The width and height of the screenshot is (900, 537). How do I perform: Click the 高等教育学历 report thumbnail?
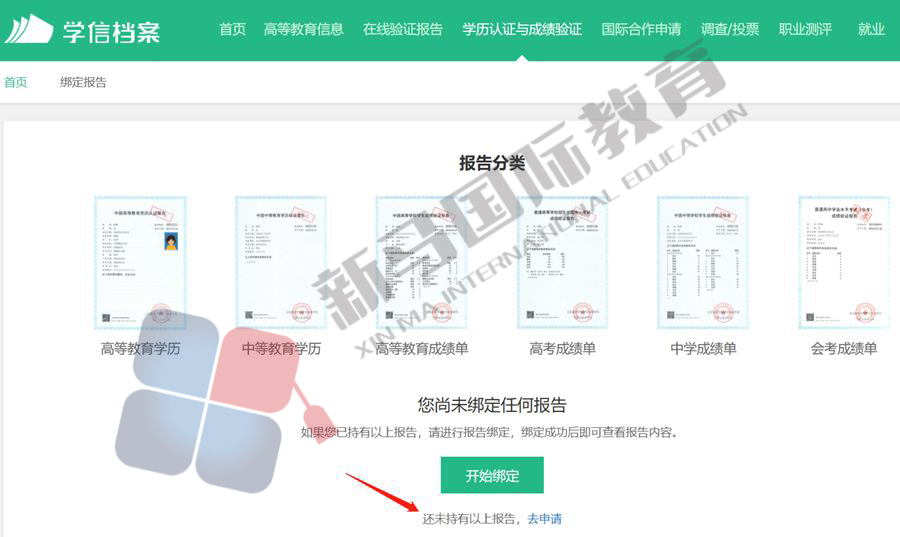pyautogui.click(x=140, y=262)
